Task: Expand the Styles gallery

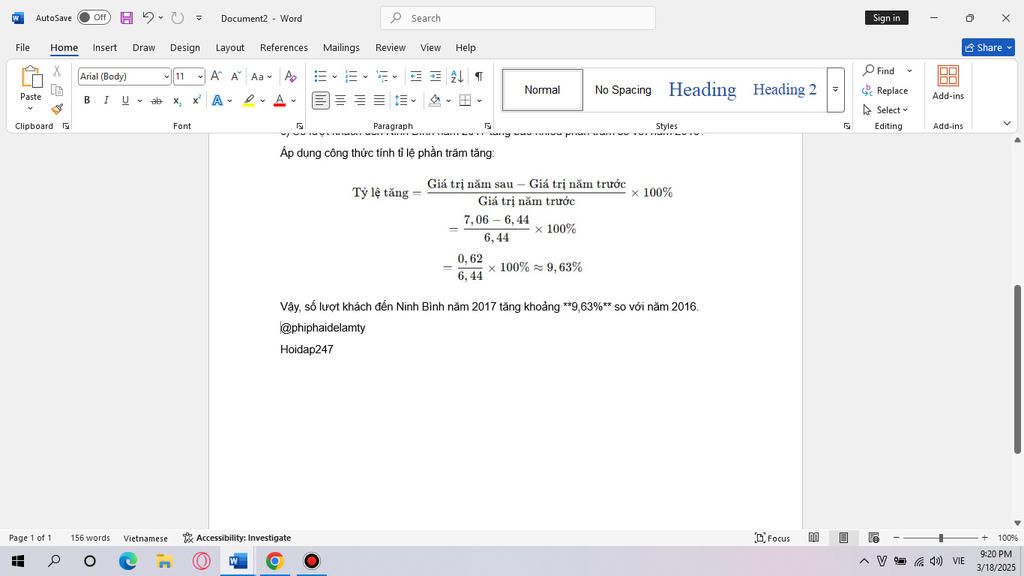Action: pos(835,90)
